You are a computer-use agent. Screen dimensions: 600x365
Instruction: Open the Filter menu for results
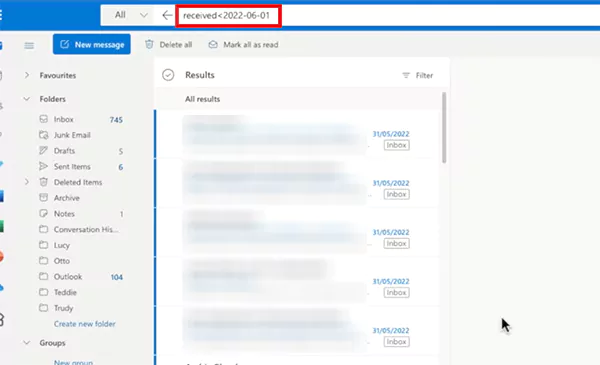click(x=417, y=75)
